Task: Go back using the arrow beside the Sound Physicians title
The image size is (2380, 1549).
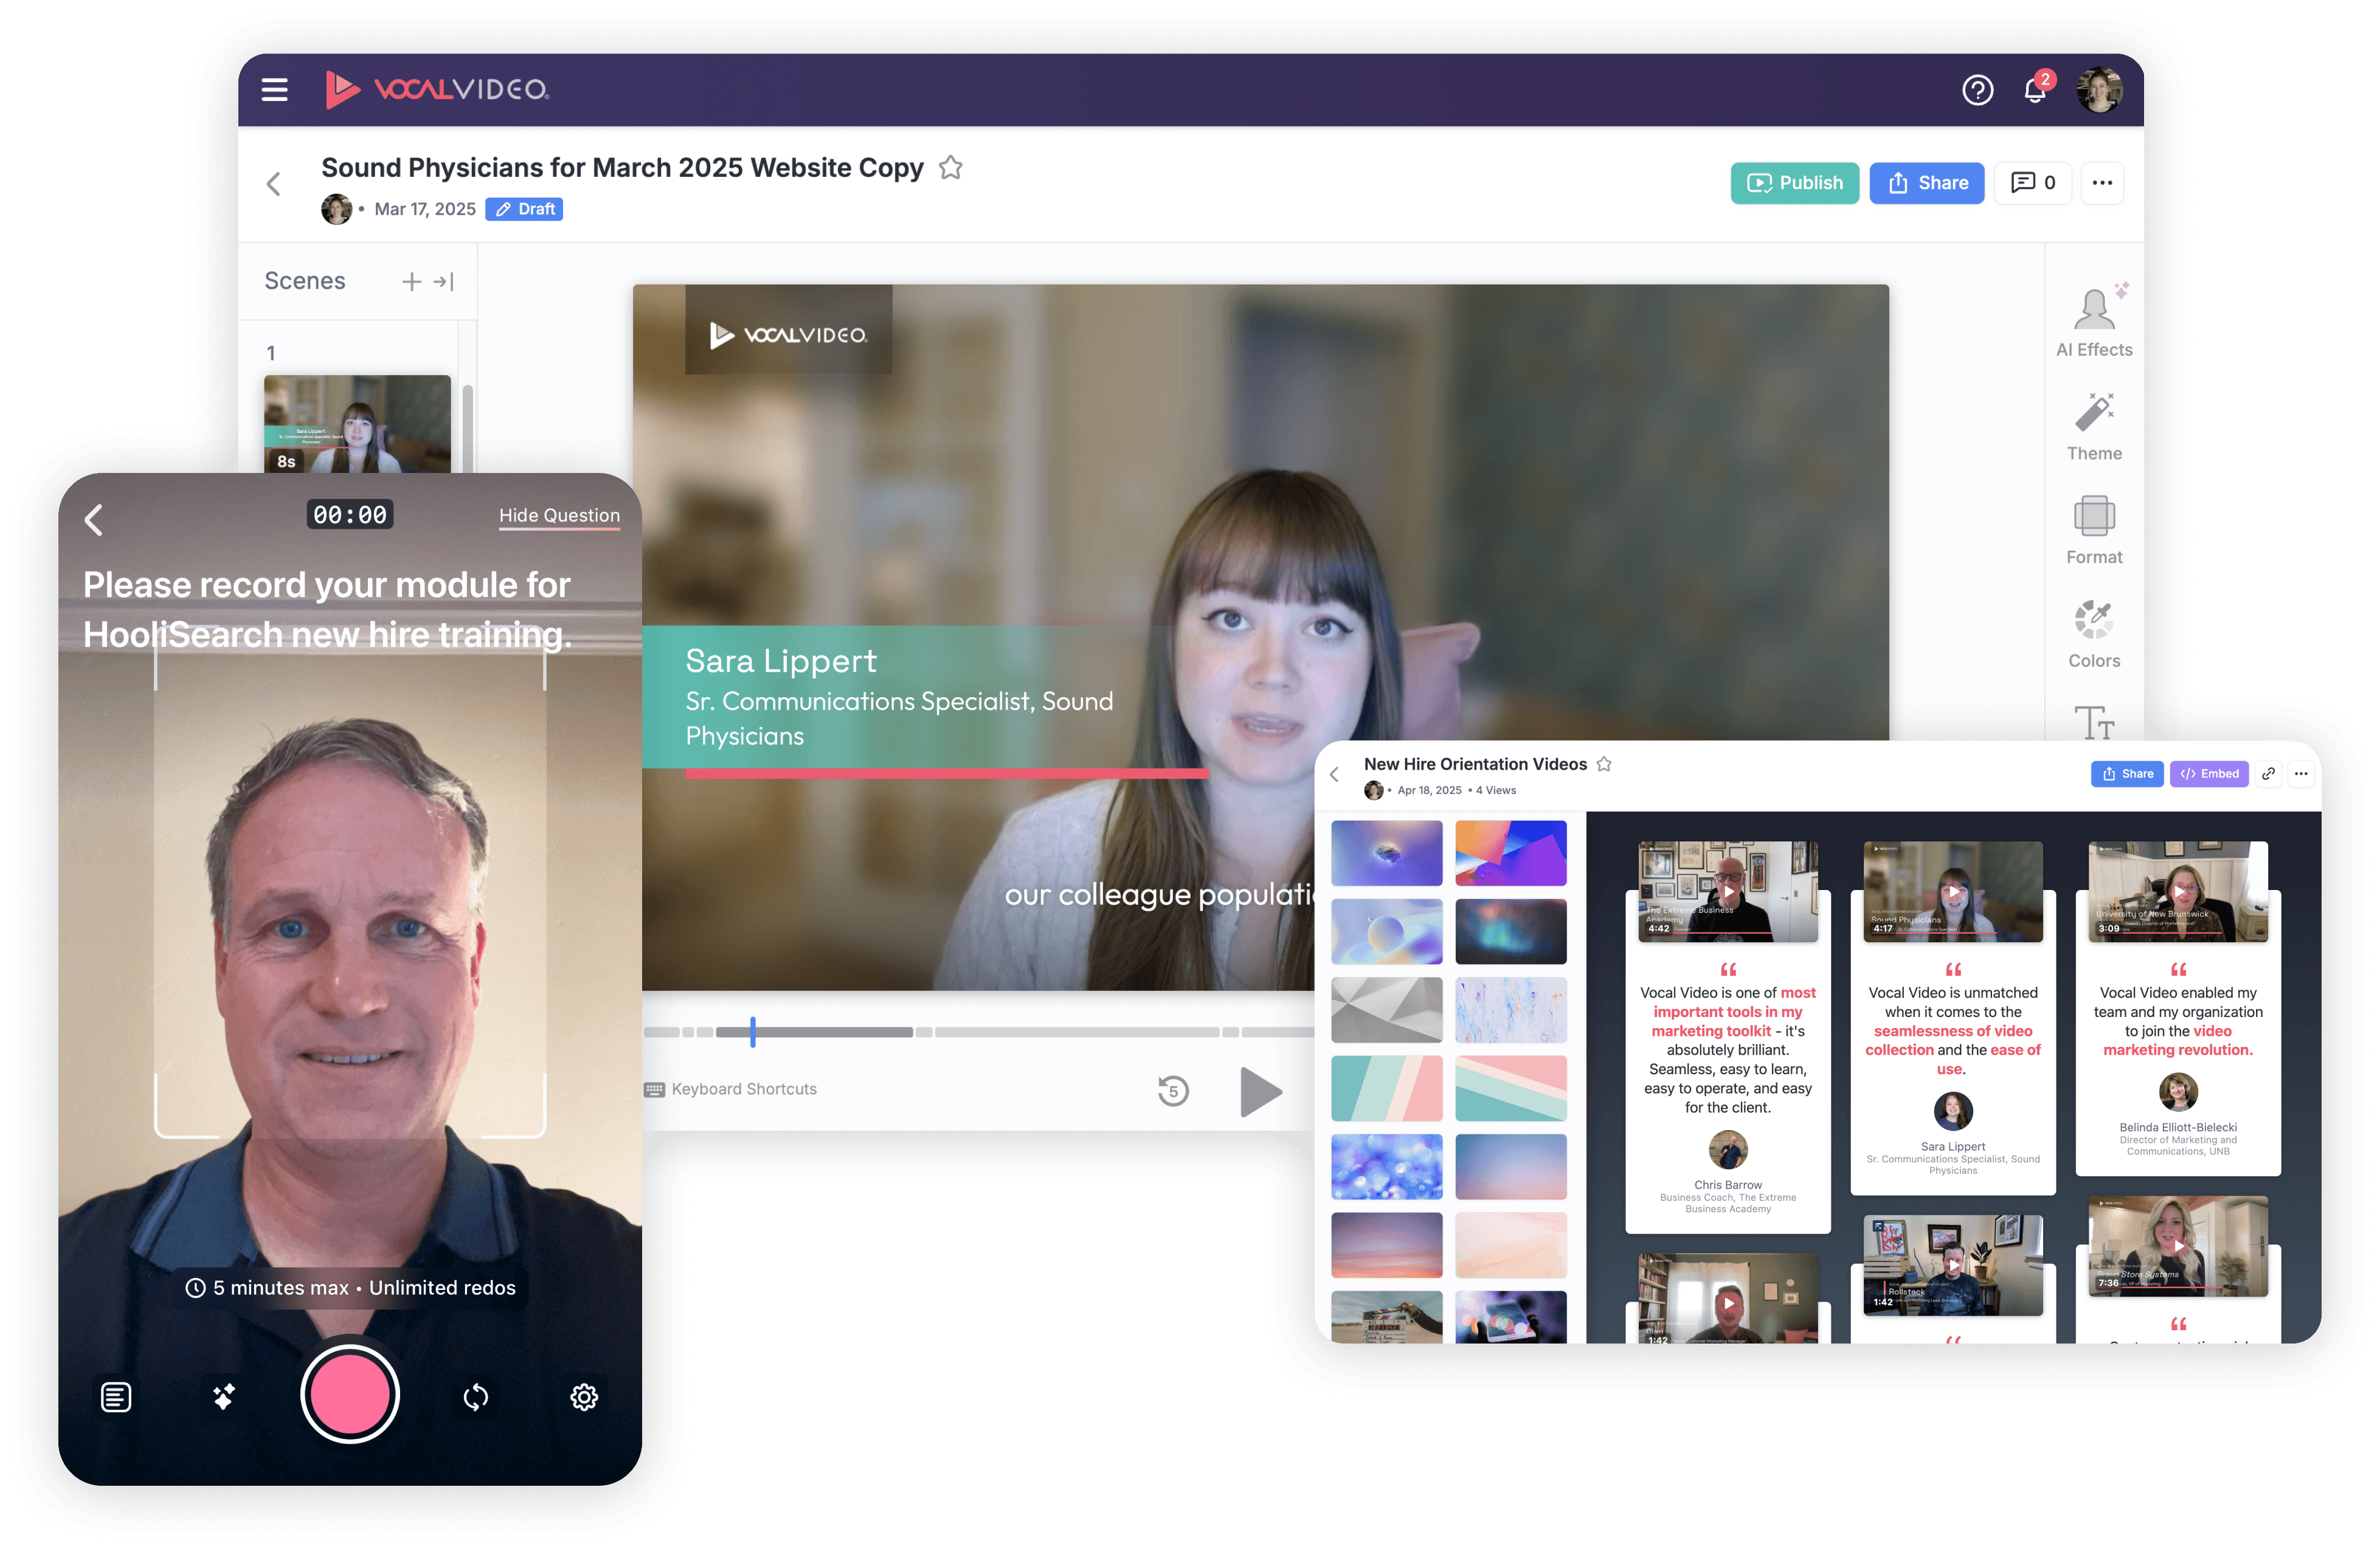Action: point(274,184)
